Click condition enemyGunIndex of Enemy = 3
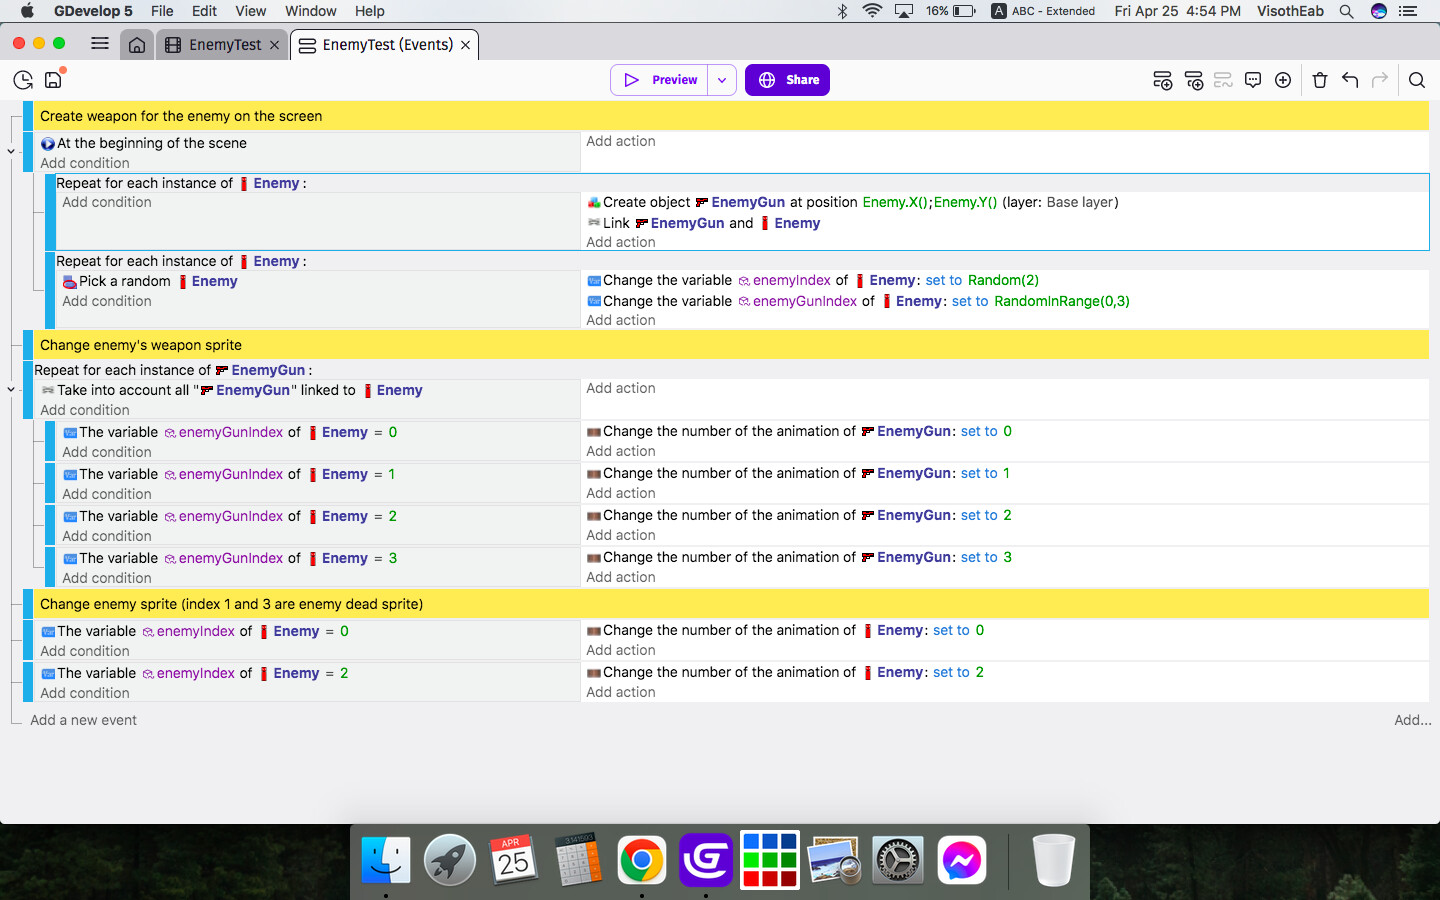 click(x=230, y=558)
